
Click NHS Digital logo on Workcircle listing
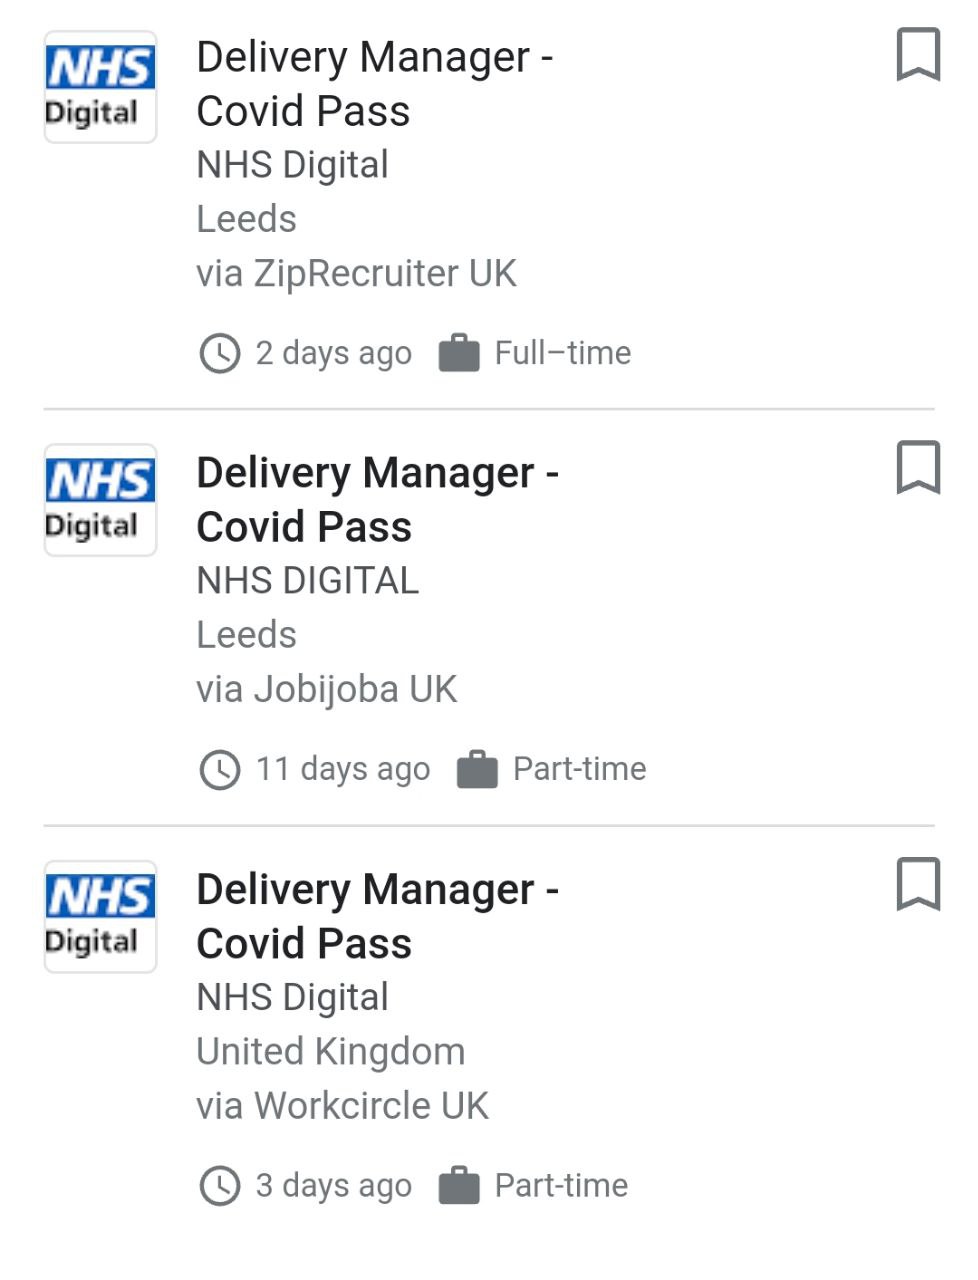click(100, 916)
